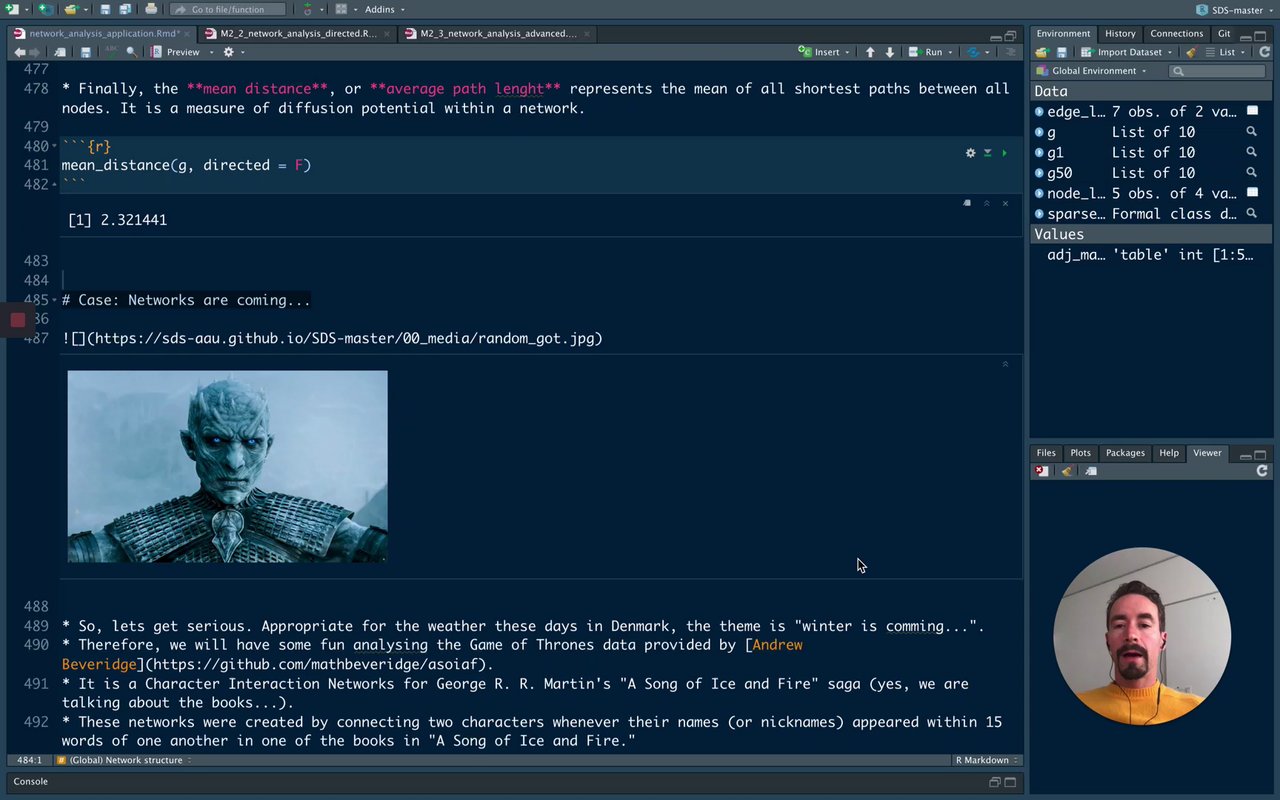The image size is (1280, 800).
Task: Click the workspace panes layout icon
Action: pos(341,9)
